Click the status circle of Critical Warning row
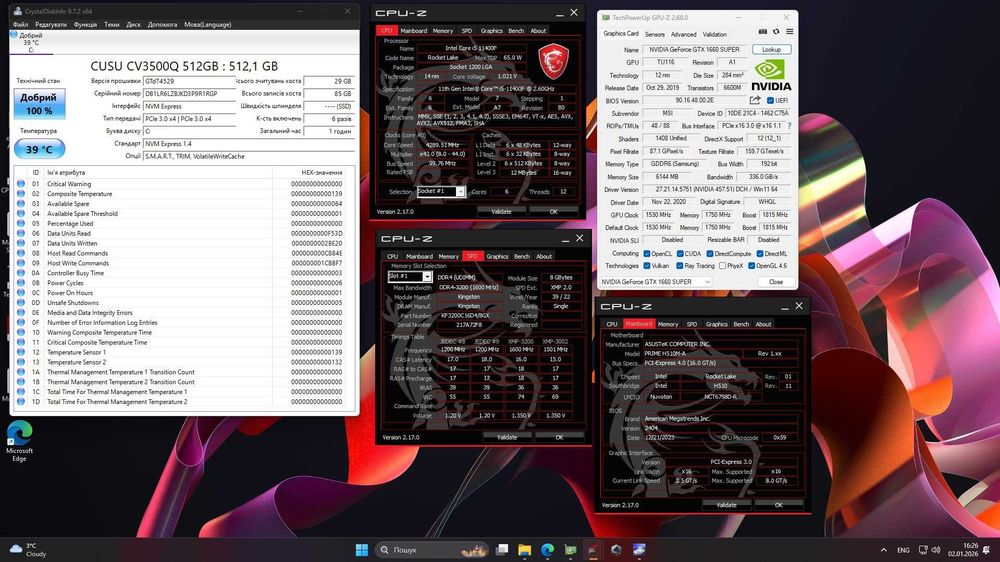1000x562 pixels. (x=21, y=184)
